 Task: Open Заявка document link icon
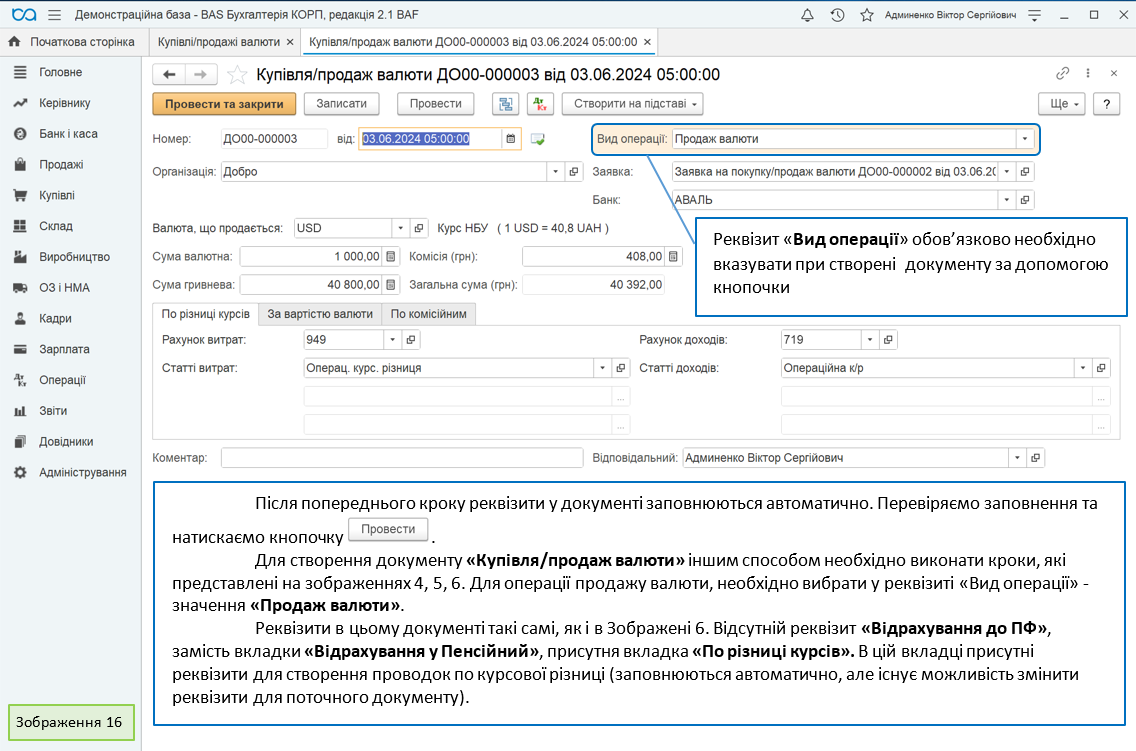click(x=1024, y=172)
